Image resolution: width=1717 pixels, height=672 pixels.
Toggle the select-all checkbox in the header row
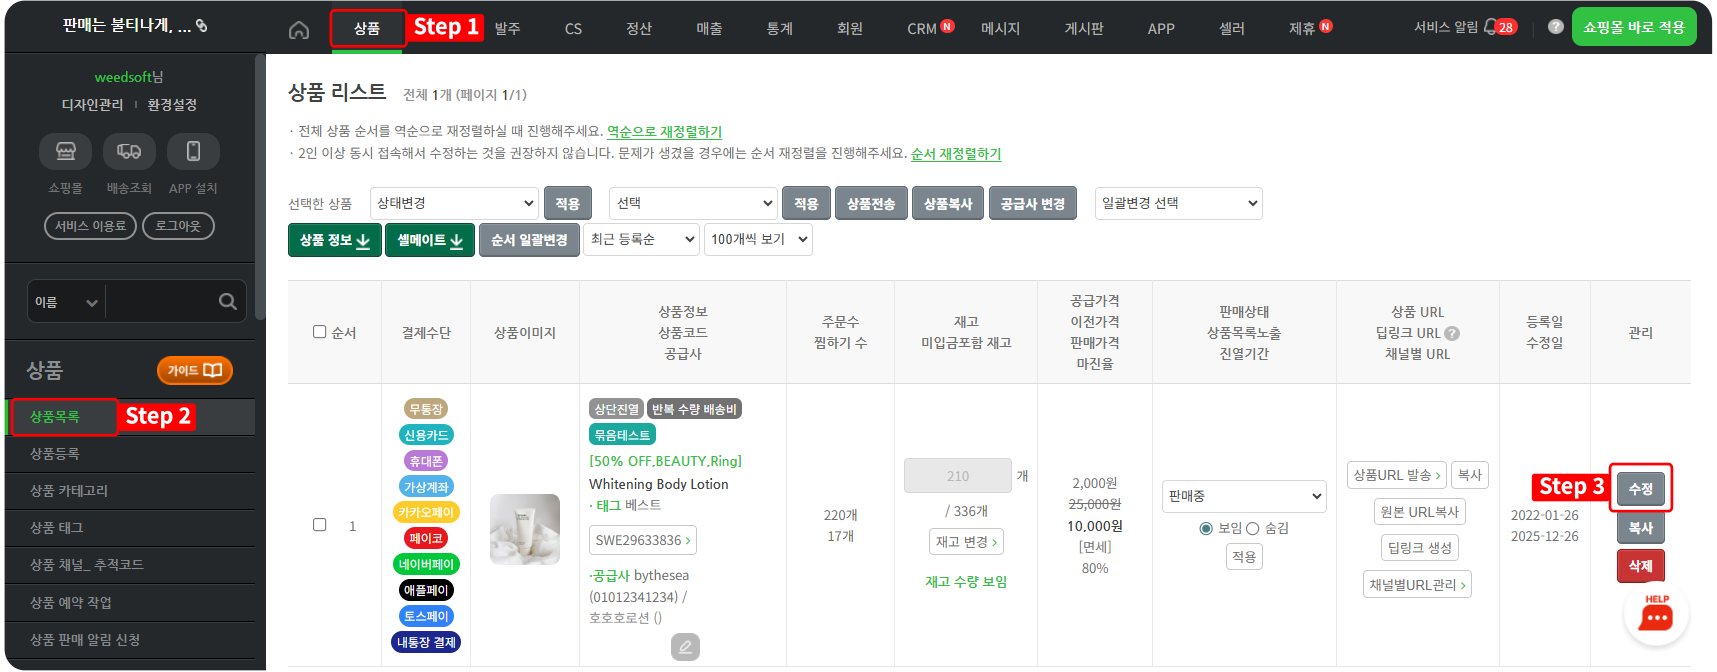320,332
